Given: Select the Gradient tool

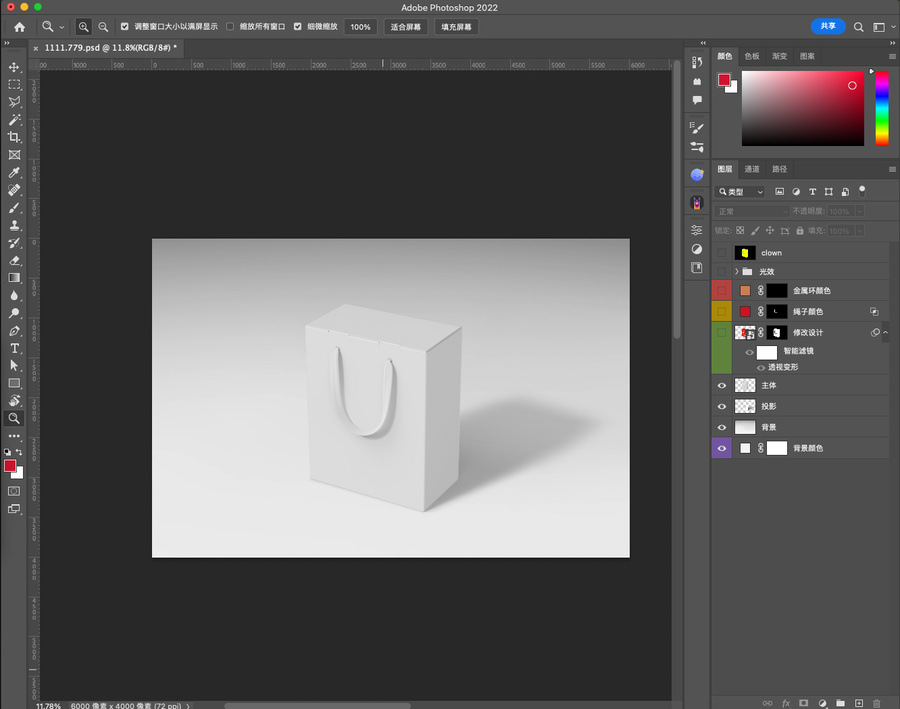Looking at the screenshot, I should (14, 278).
